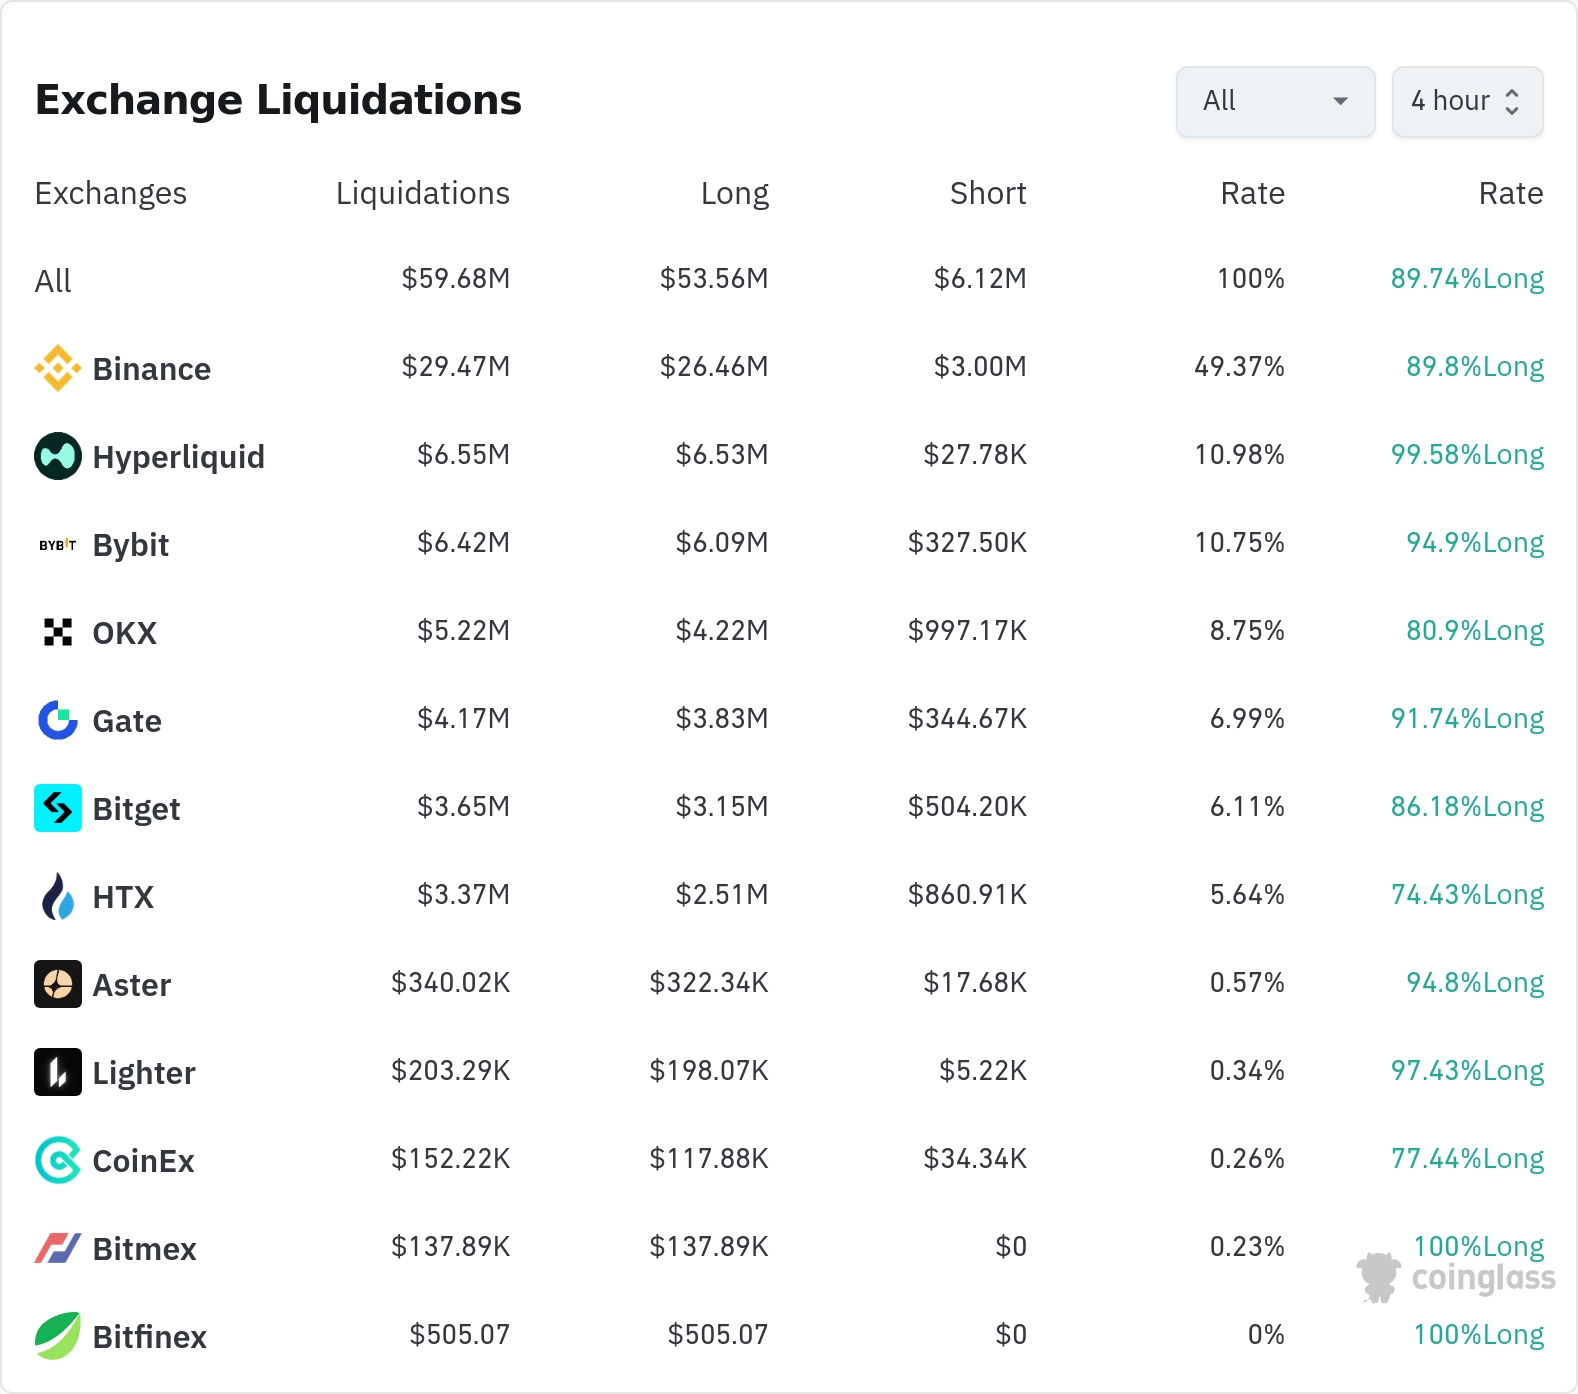Image resolution: width=1578 pixels, height=1394 pixels.
Task: Click the CoinEx logo icon
Action: click(x=58, y=1160)
